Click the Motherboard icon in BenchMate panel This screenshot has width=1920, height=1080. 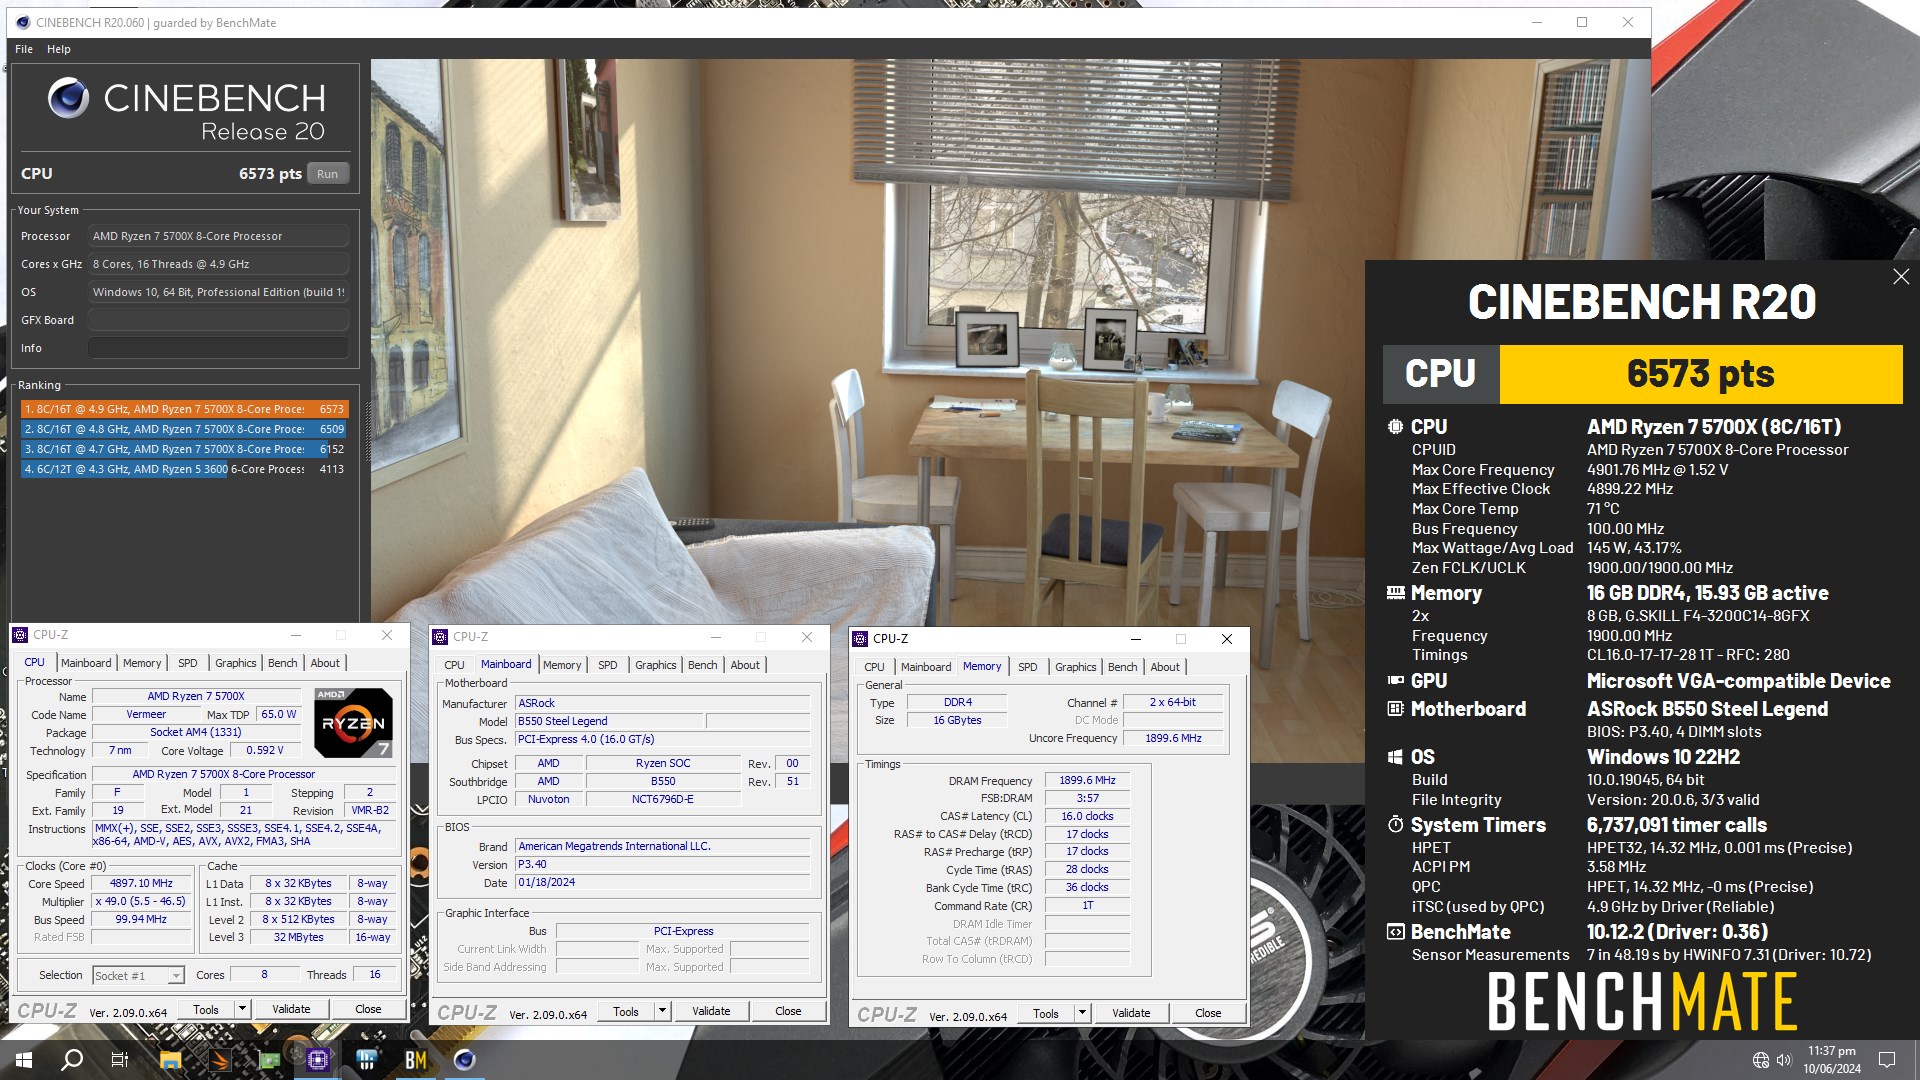1395,709
